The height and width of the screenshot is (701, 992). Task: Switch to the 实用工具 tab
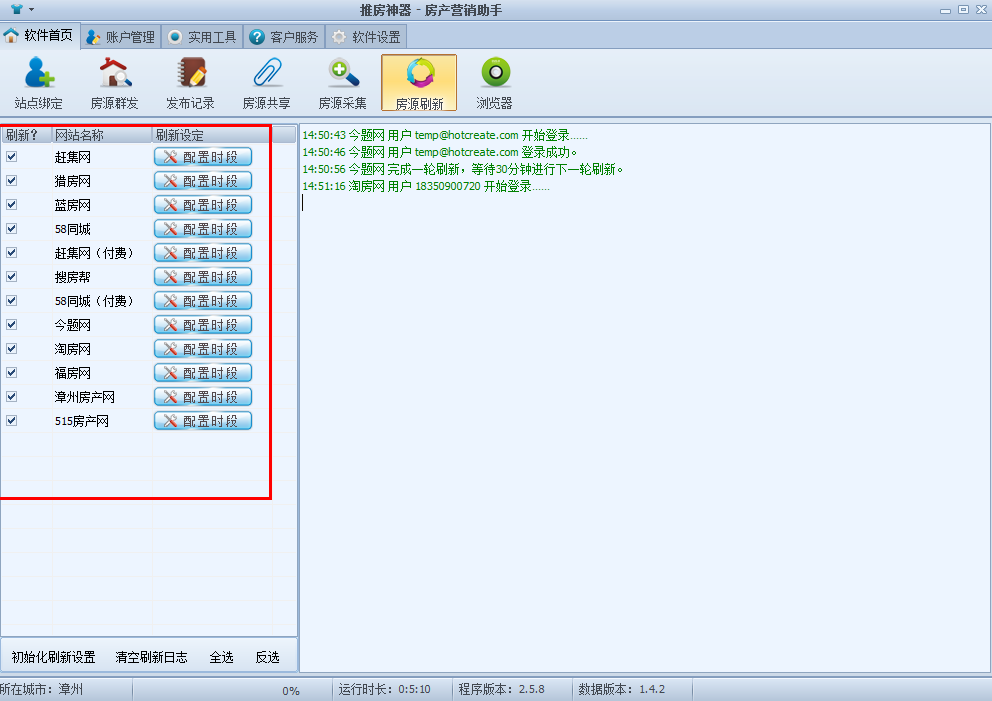click(x=202, y=37)
